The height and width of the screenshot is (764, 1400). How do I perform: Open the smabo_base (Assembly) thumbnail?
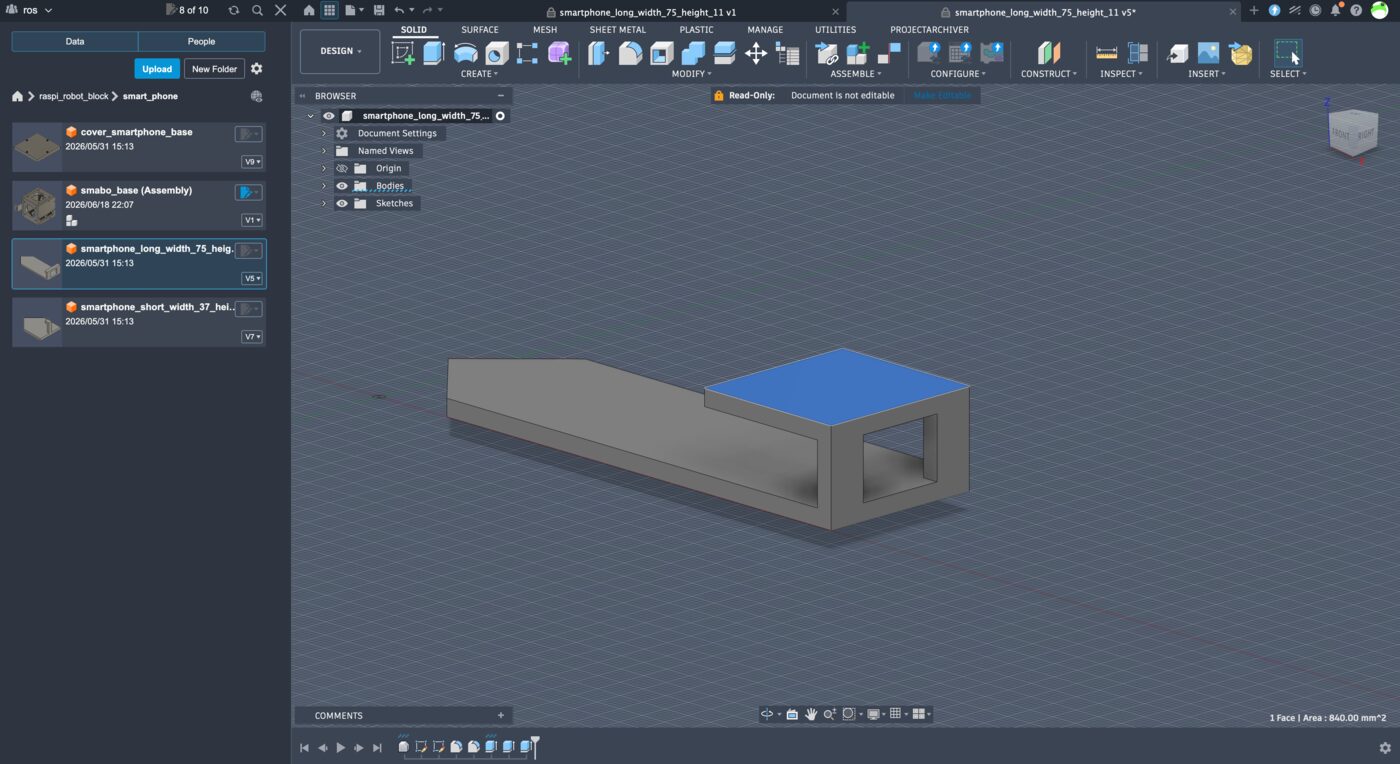tap(37, 205)
